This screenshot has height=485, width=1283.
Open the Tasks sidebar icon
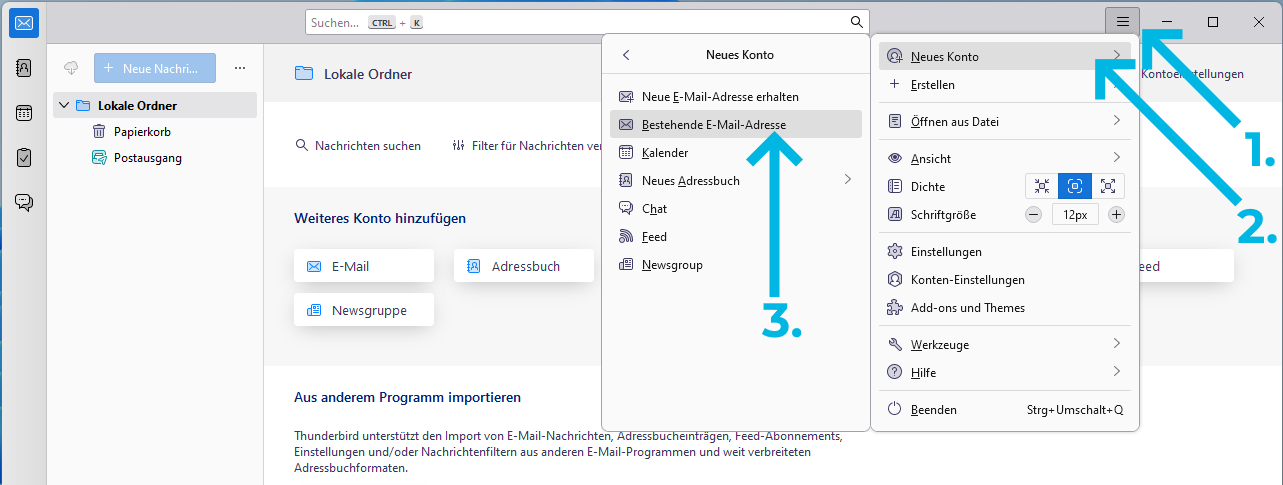pos(23,158)
